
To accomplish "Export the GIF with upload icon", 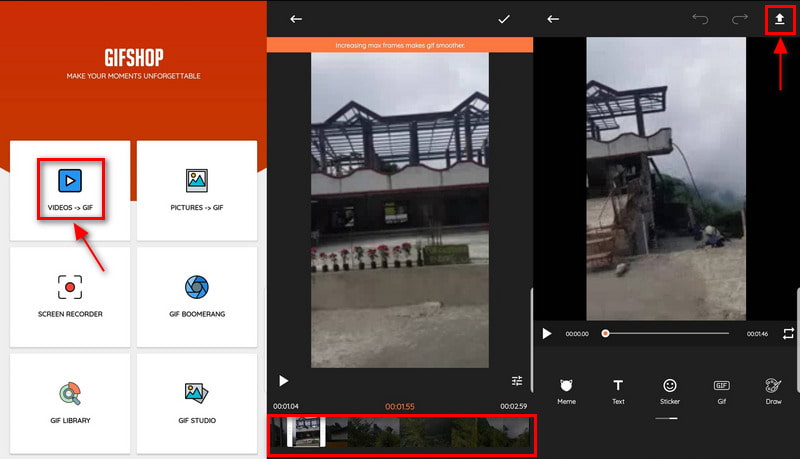I will (x=780, y=19).
